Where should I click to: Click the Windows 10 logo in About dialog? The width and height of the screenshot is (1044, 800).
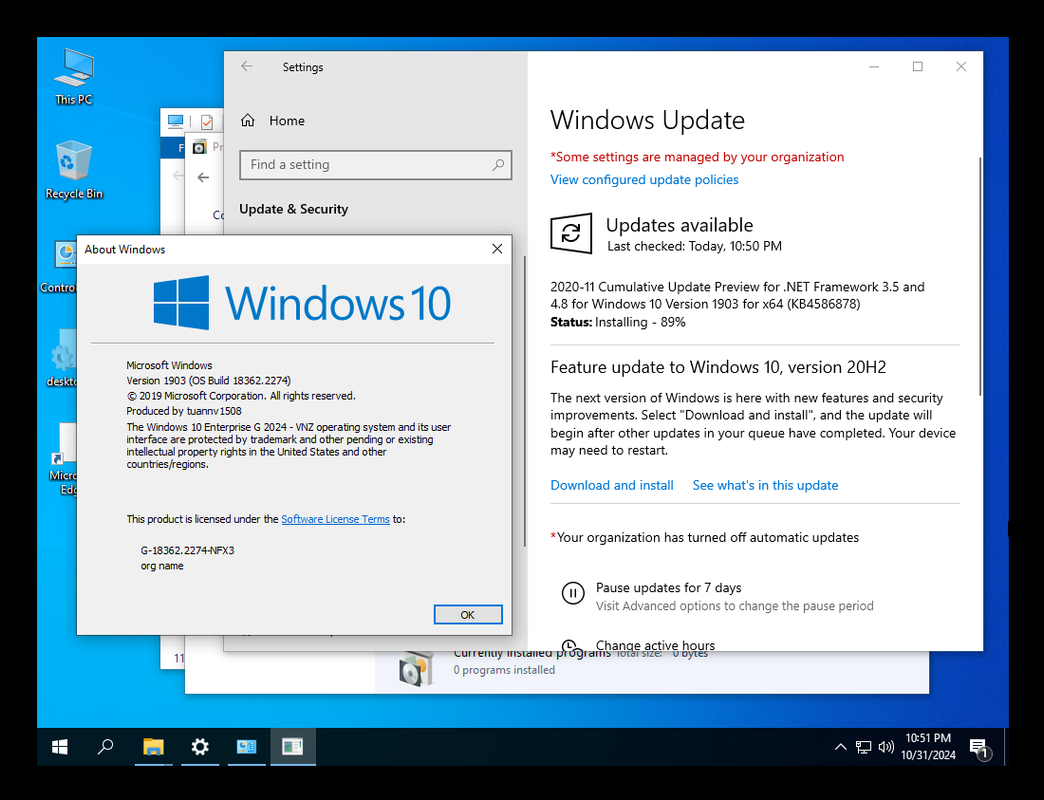tap(302, 303)
